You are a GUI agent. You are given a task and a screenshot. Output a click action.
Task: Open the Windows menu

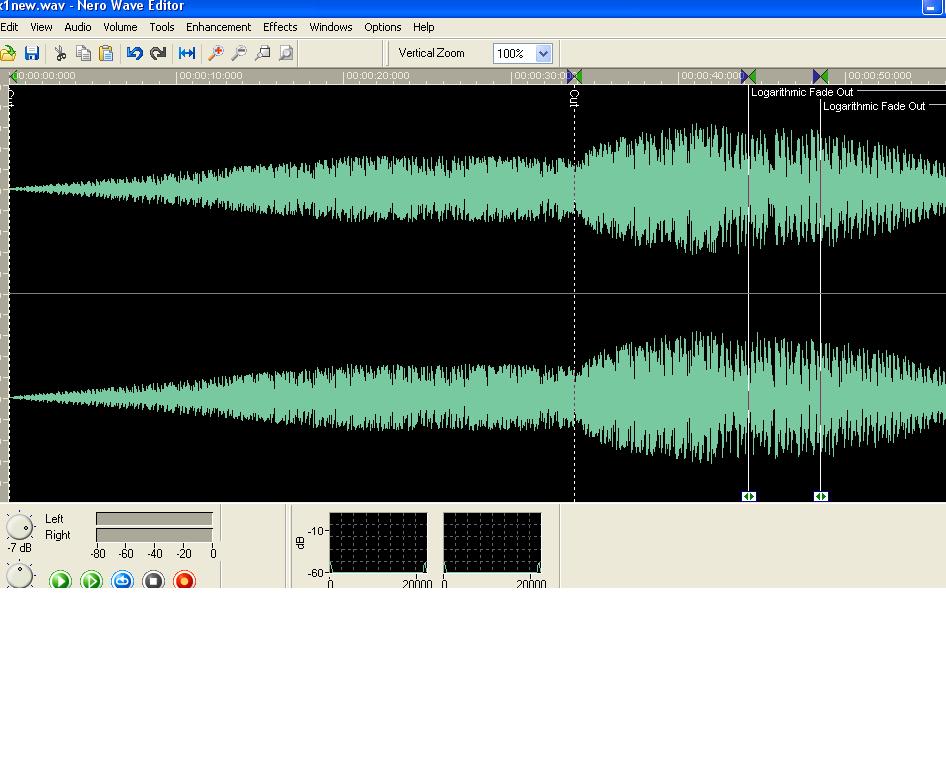pyautogui.click(x=331, y=27)
